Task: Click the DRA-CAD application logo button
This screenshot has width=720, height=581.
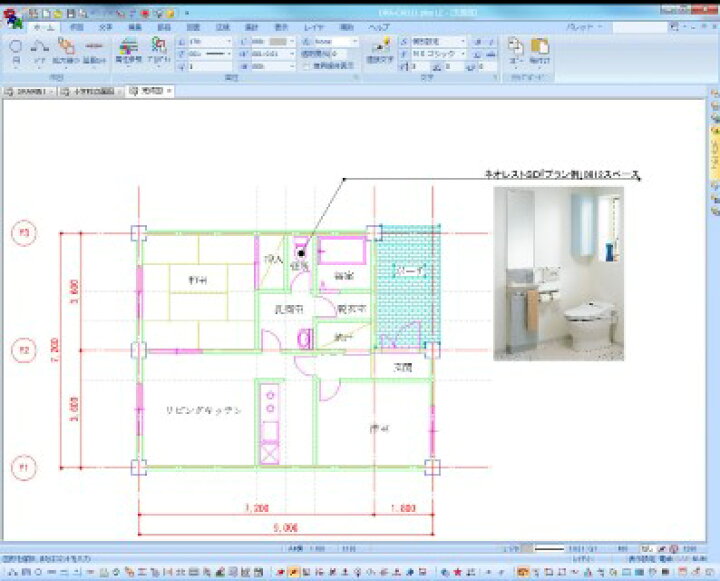Action: tap(12, 18)
